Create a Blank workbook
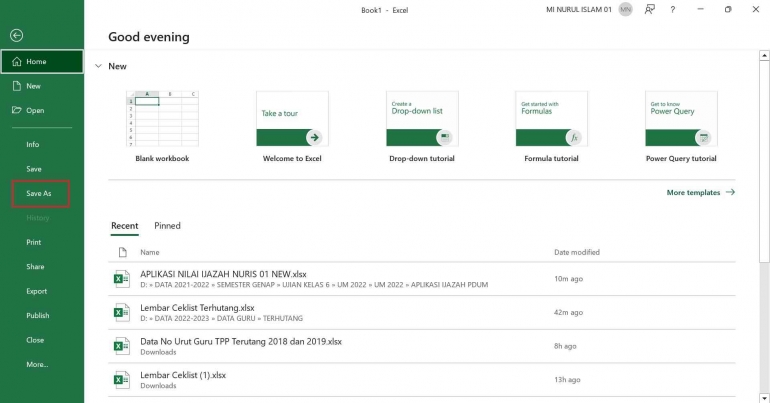Image resolution: width=770 pixels, height=403 pixels. (x=163, y=127)
